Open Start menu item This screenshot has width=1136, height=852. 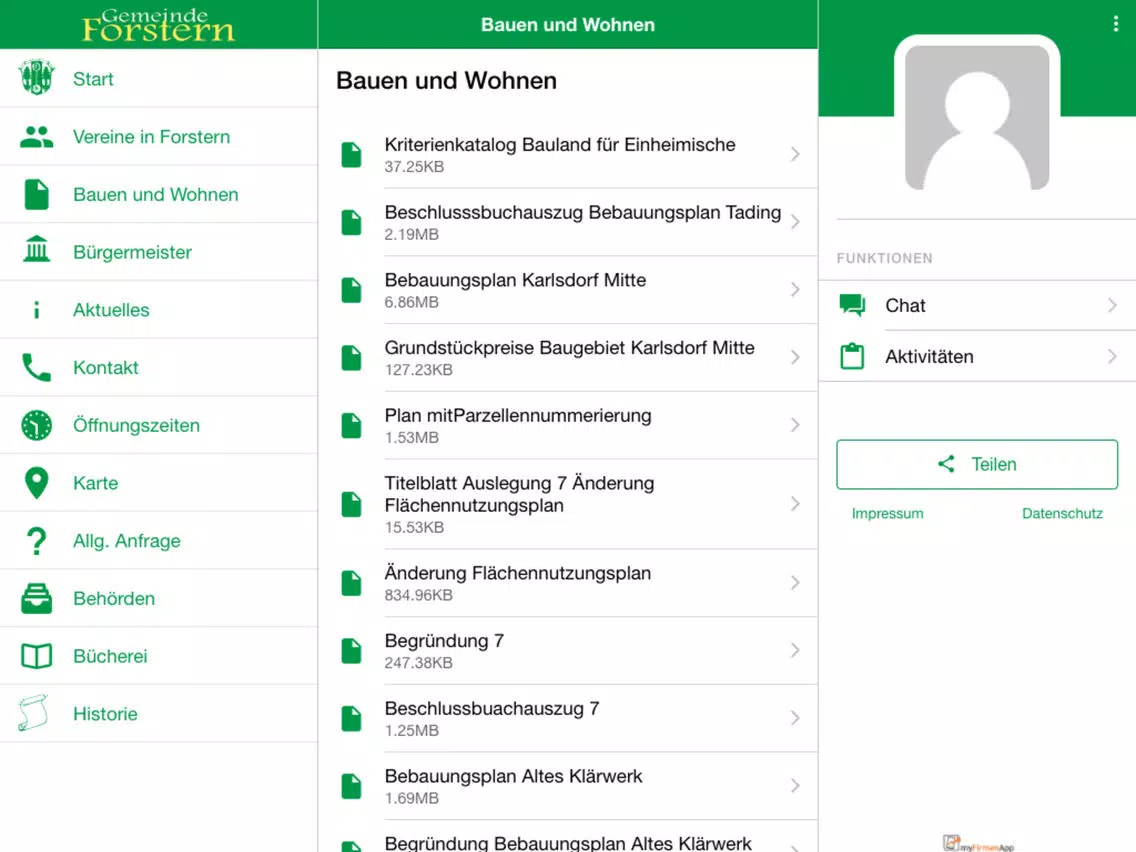159,78
